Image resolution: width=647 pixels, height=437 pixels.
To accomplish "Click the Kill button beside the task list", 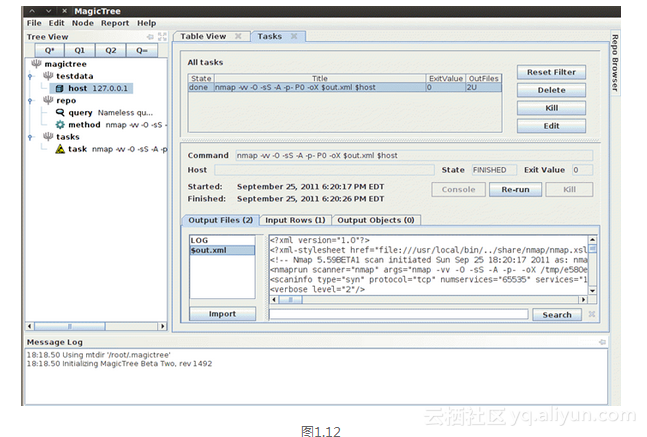I will point(551,108).
